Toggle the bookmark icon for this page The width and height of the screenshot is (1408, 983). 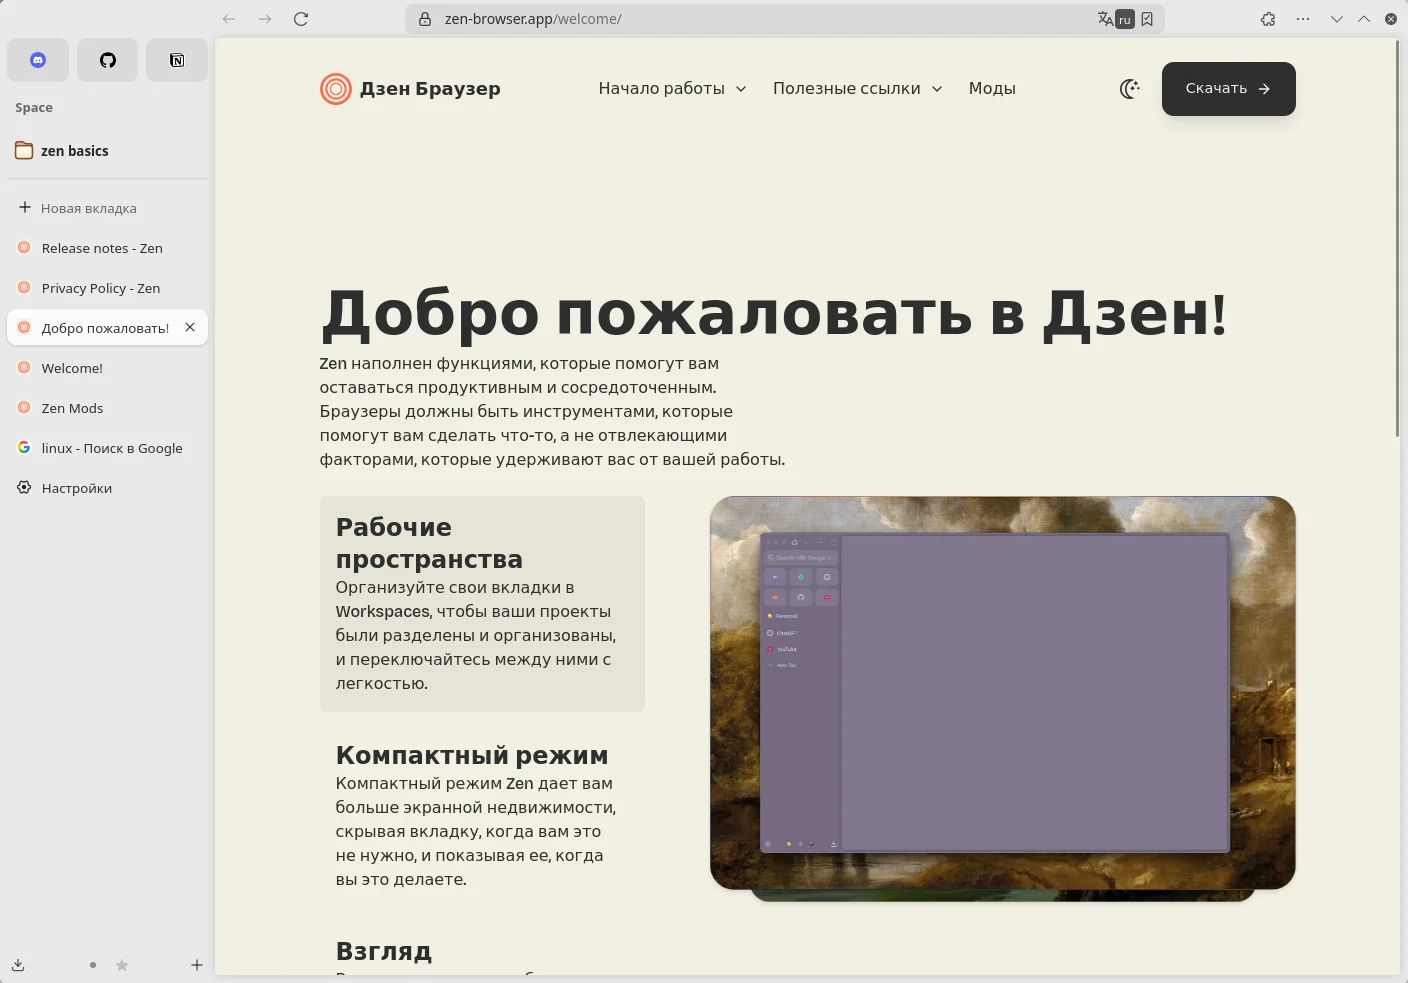tap(1147, 19)
